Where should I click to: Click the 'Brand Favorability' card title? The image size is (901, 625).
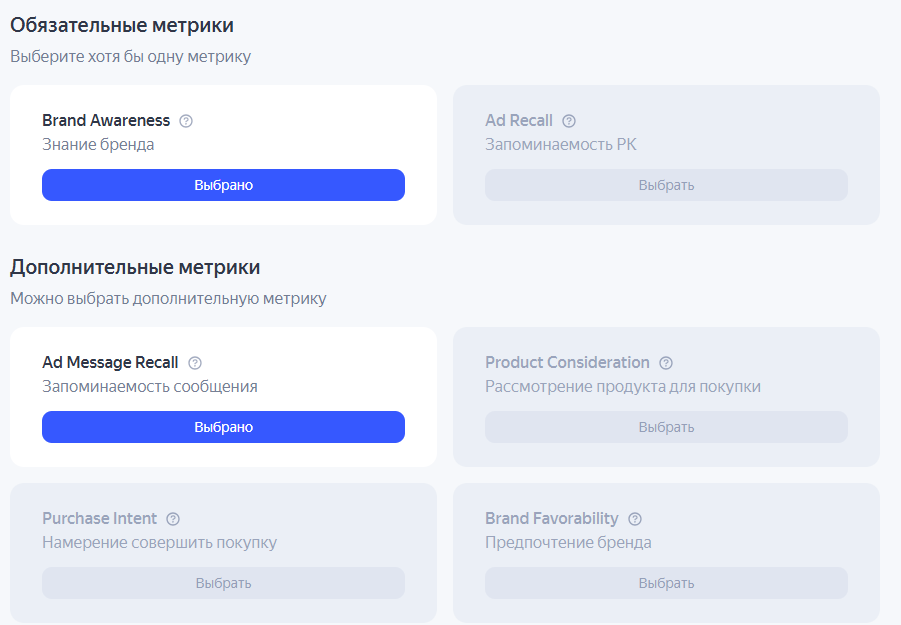coord(551,519)
